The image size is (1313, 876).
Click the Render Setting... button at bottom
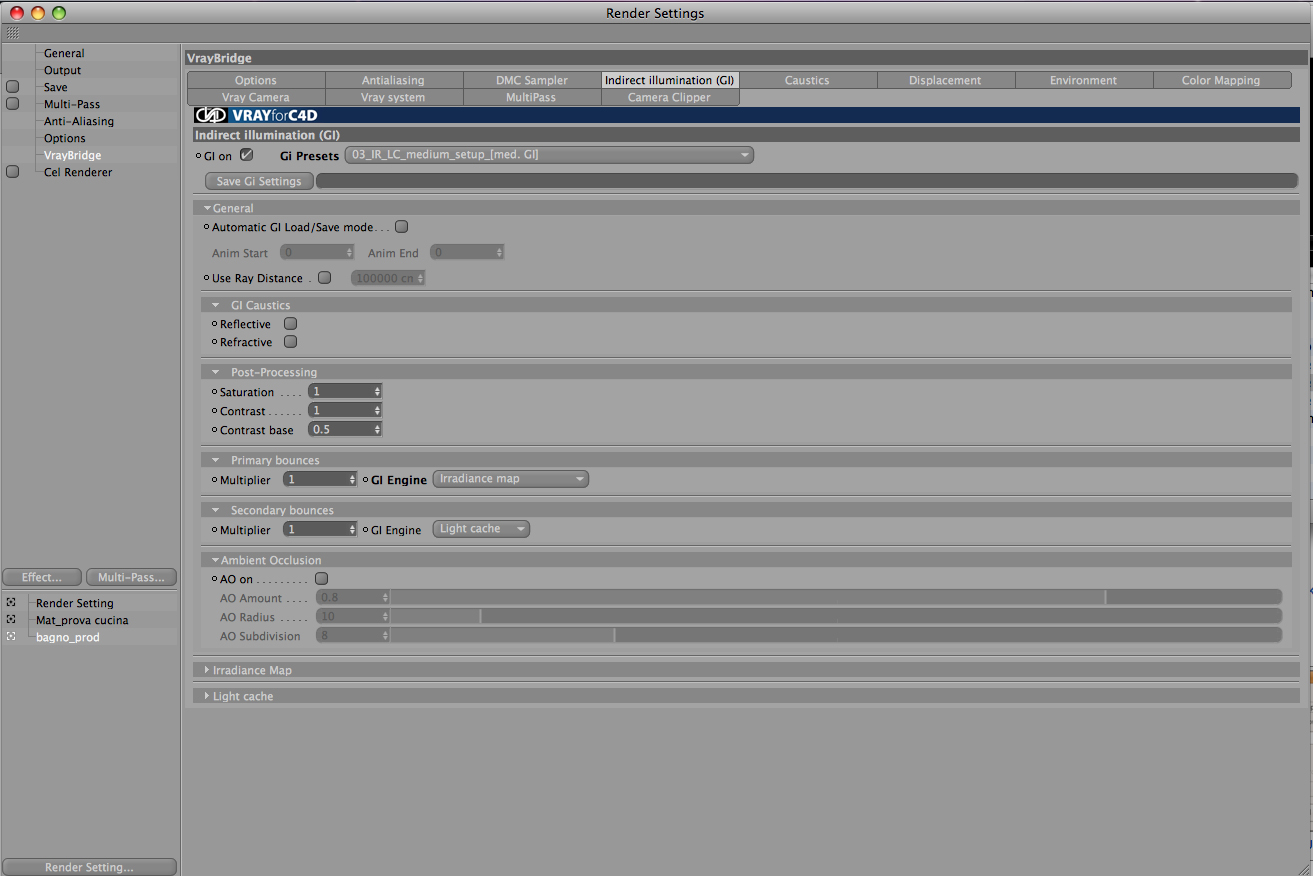coord(89,867)
